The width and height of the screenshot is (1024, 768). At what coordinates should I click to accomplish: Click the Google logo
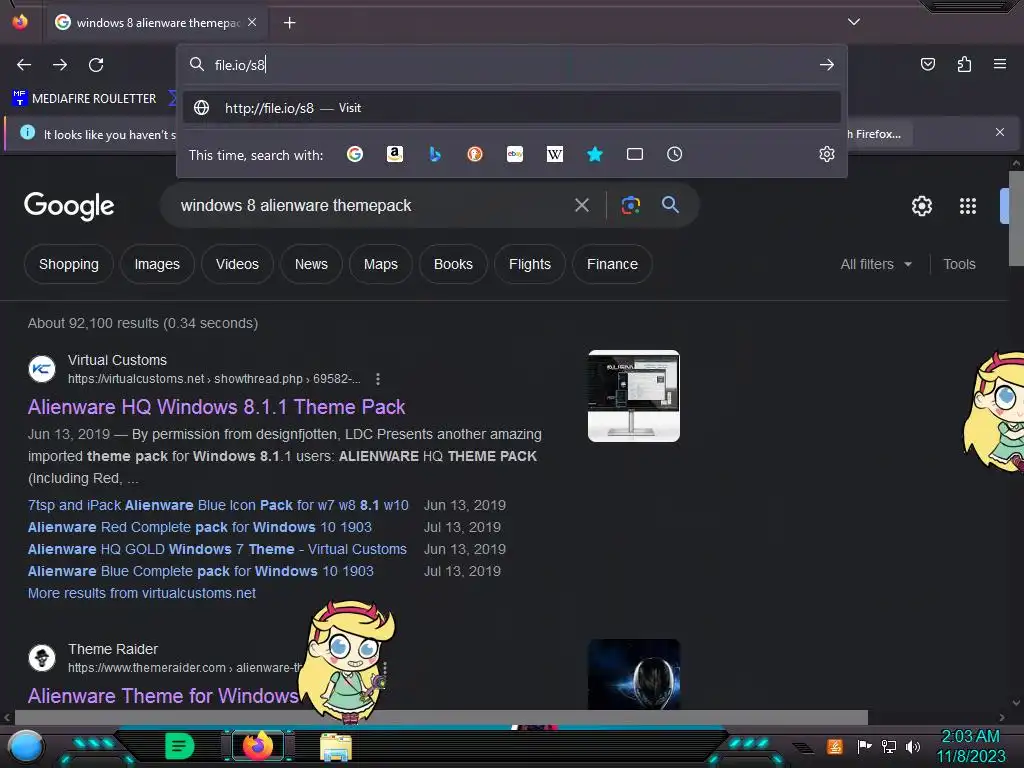(x=69, y=206)
